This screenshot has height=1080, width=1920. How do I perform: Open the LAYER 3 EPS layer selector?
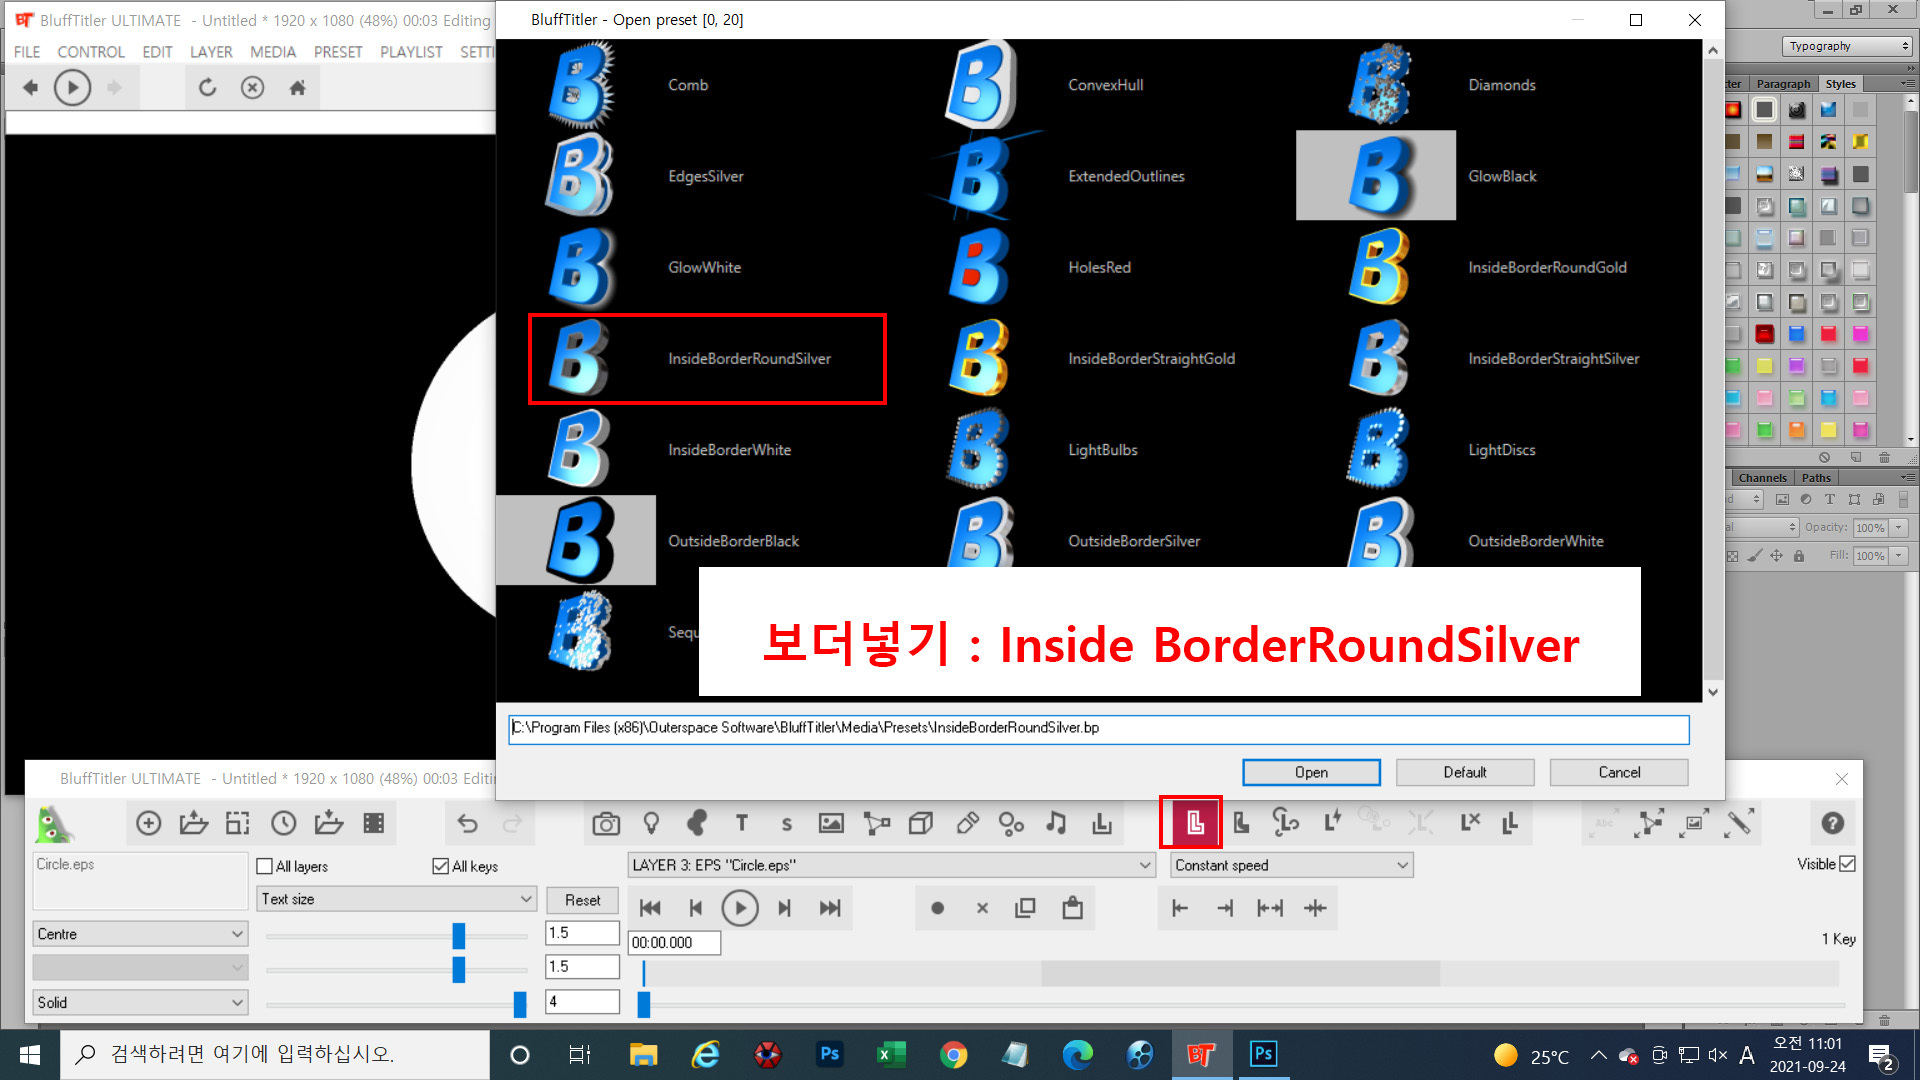(x=891, y=865)
